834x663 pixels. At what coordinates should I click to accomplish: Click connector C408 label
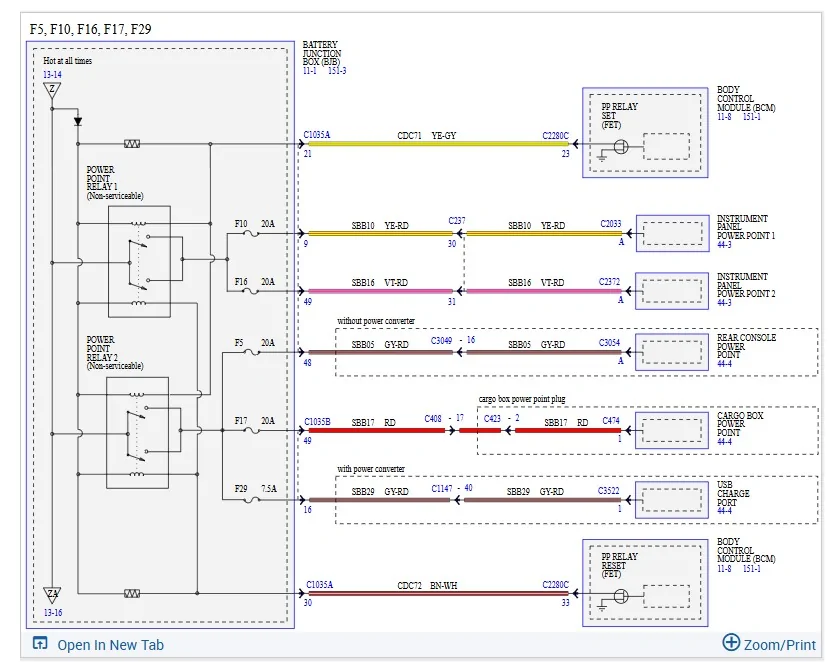(x=433, y=419)
